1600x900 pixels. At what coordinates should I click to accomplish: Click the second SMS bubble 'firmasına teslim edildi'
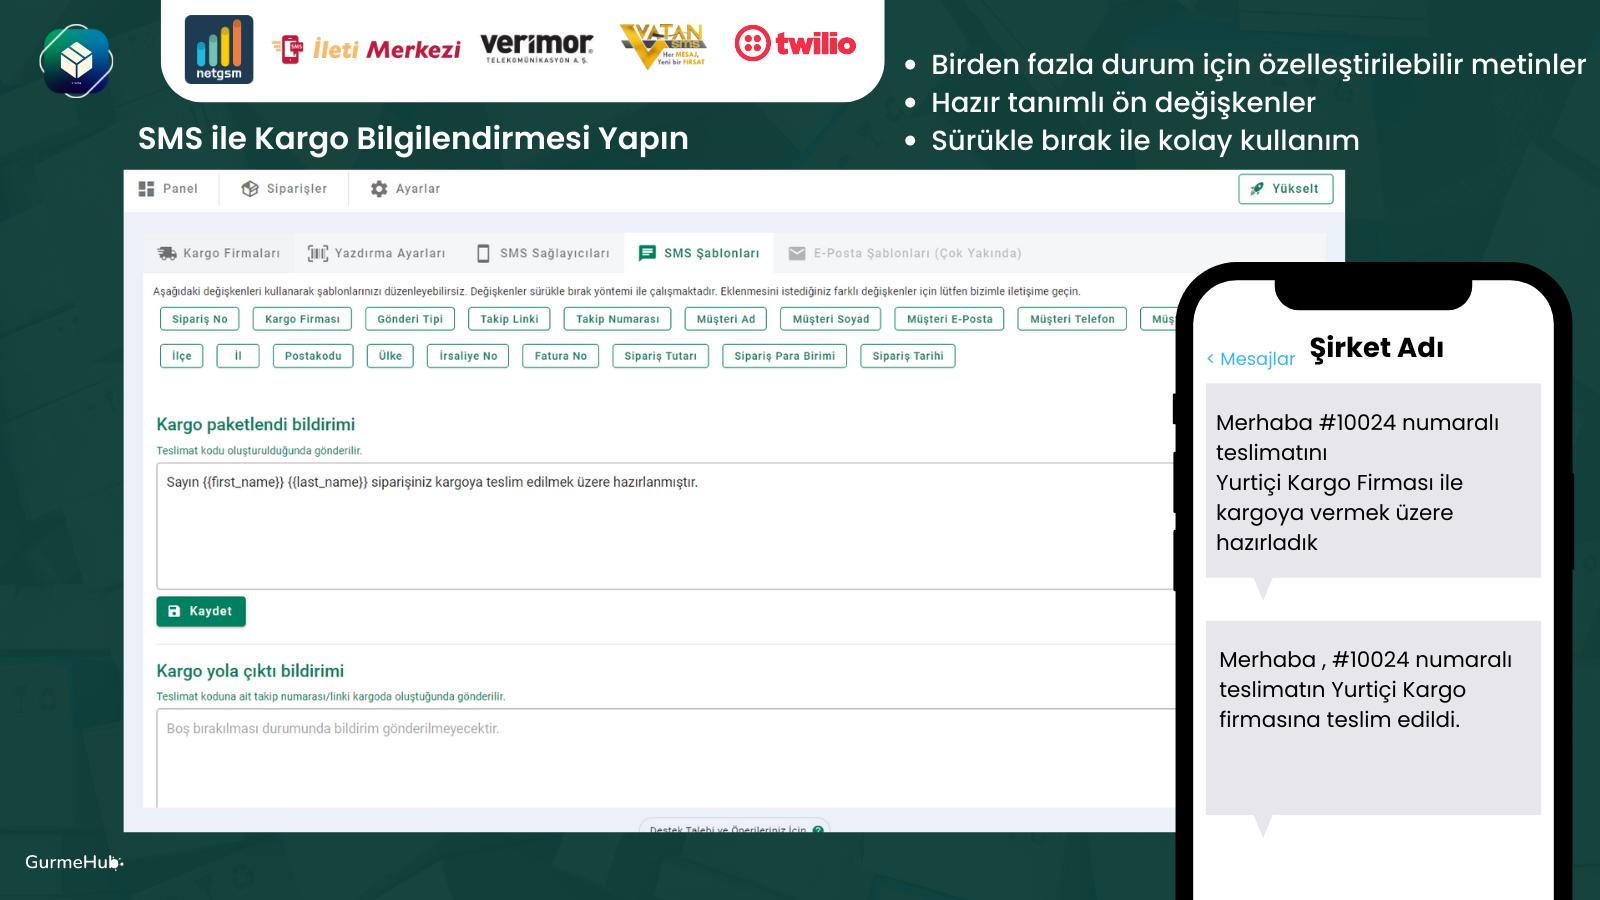[1373, 718]
